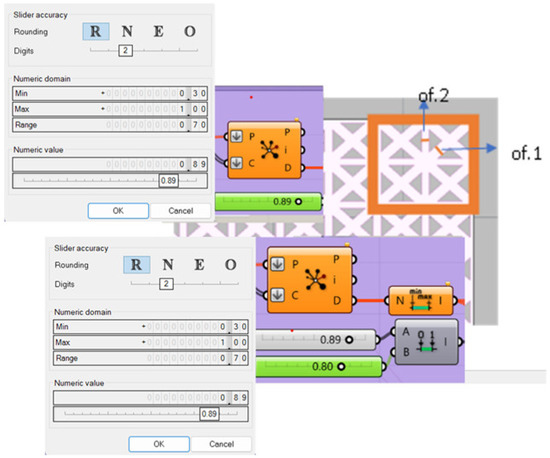Click the Closest Point star icon on upper component
Image resolution: width=550 pixels, height=458 pixels.
[269, 150]
